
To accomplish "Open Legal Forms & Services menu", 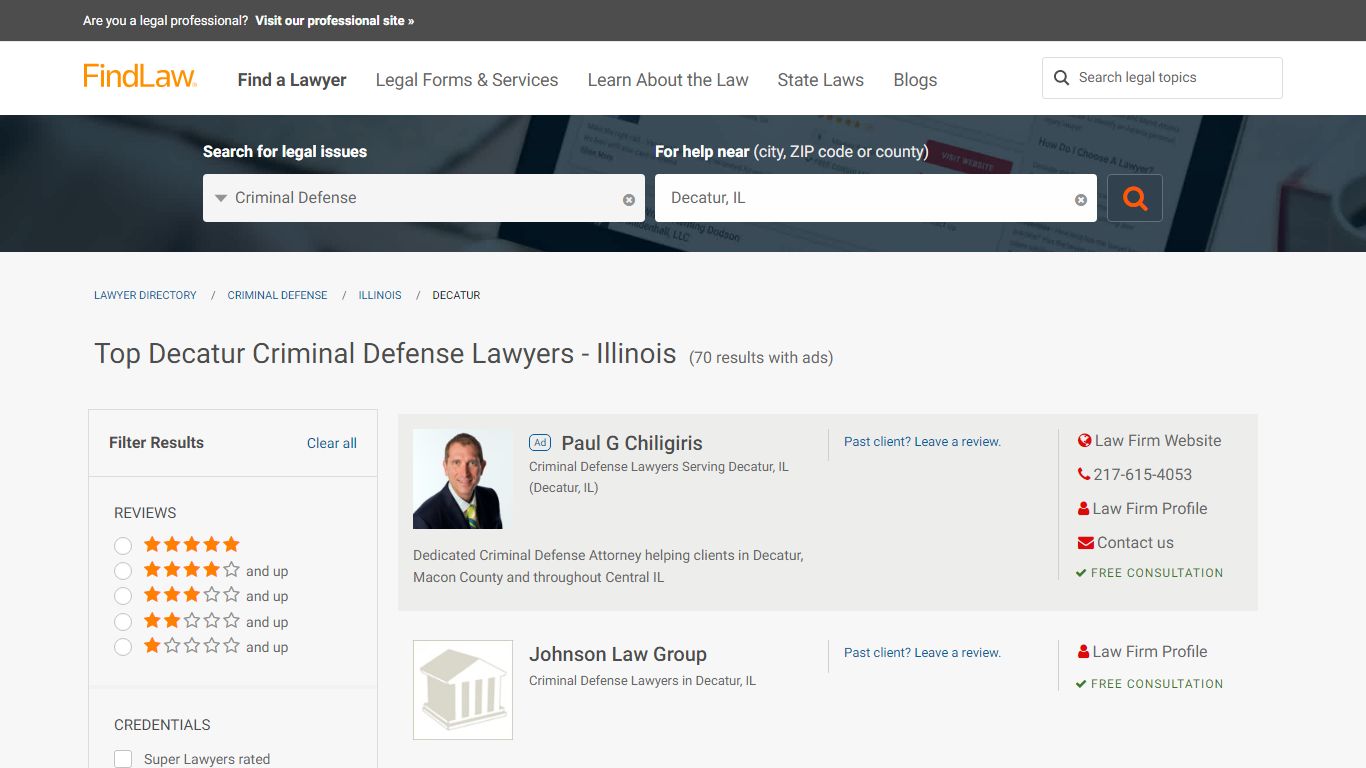I will (467, 80).
